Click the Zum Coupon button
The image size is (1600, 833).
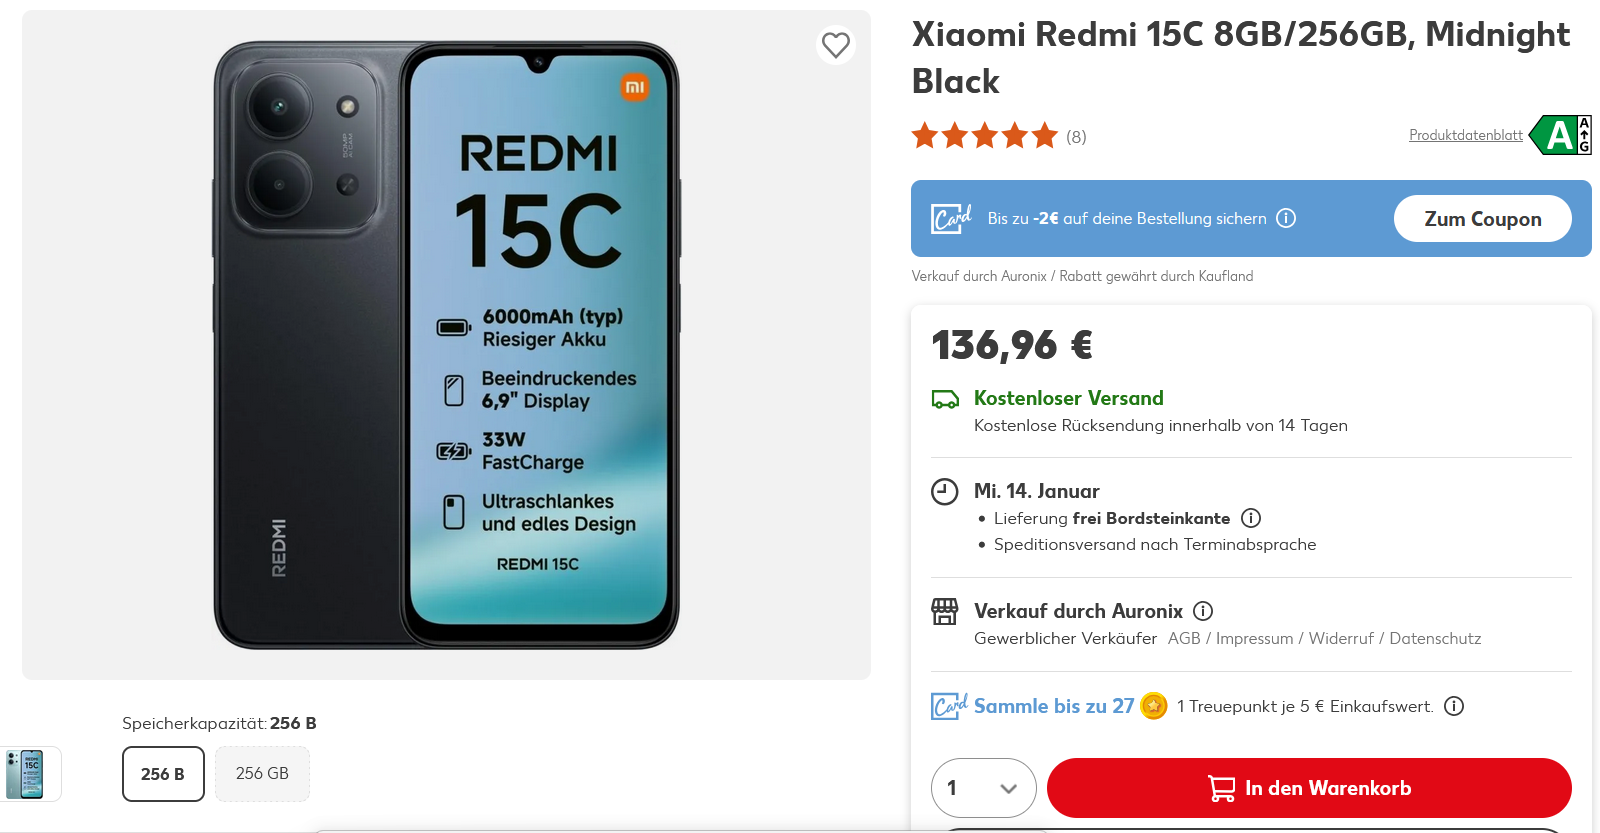point(1482,219)
